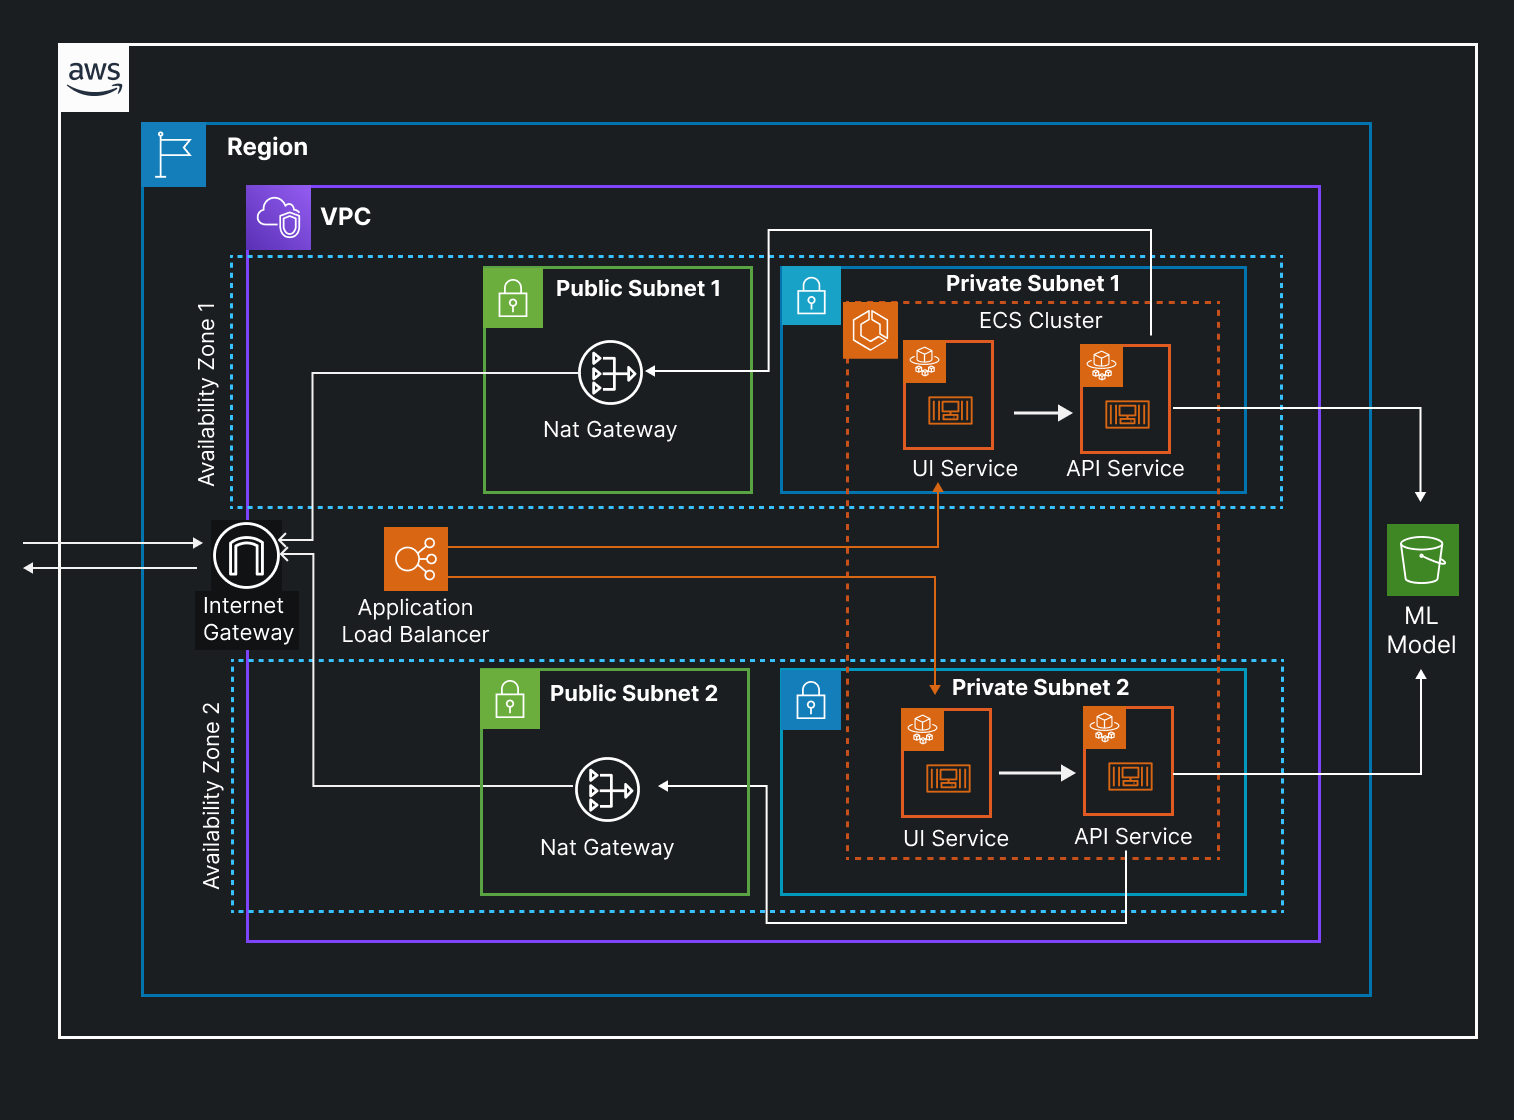Toggle the green lock icon on Public Subnet 1
1514x1120 pixels.
pyautogui.click(x=512, y=296)
